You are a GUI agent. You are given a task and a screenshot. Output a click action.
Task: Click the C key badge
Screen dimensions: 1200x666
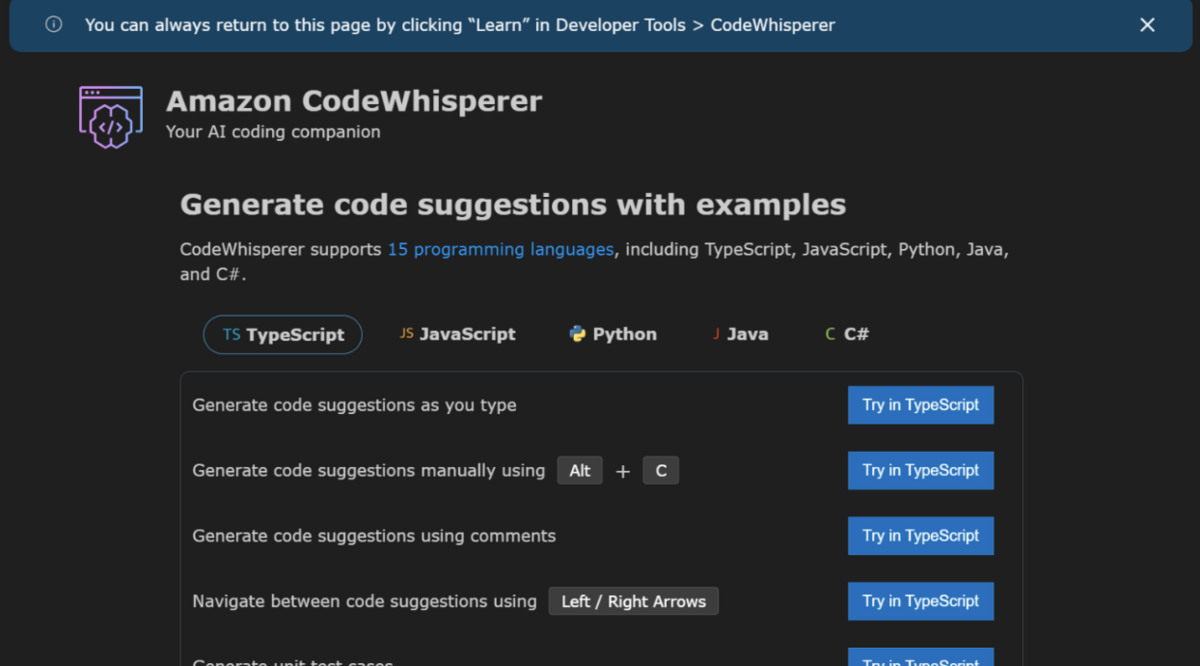(x=661, y=470)
